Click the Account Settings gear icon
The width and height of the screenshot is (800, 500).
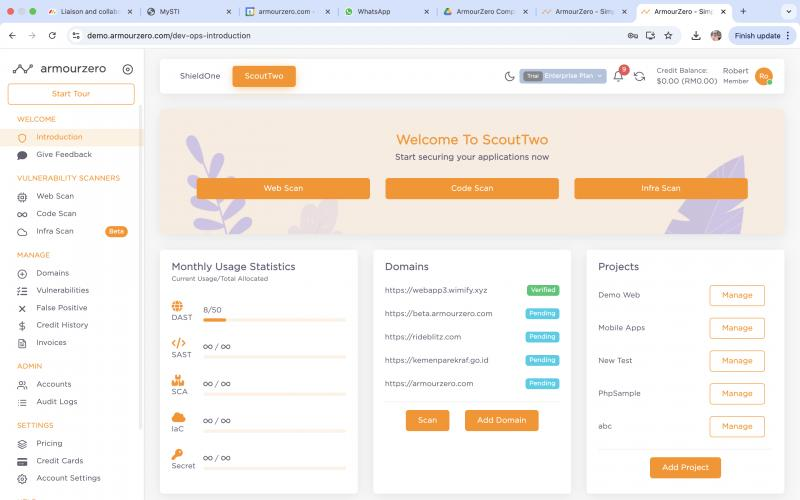[22, 479]
